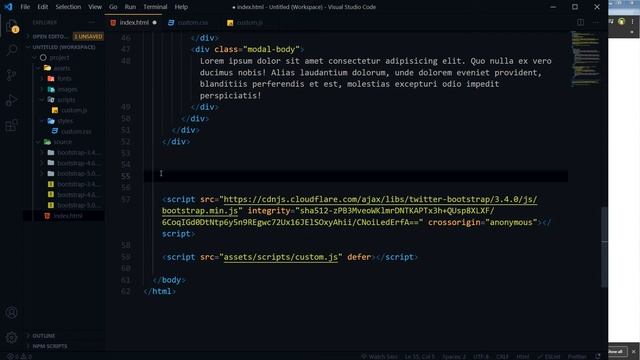The height and width of the screenshot is (360, 640).
Task: Open the Manage gear icon
Action: click(11, 337)
